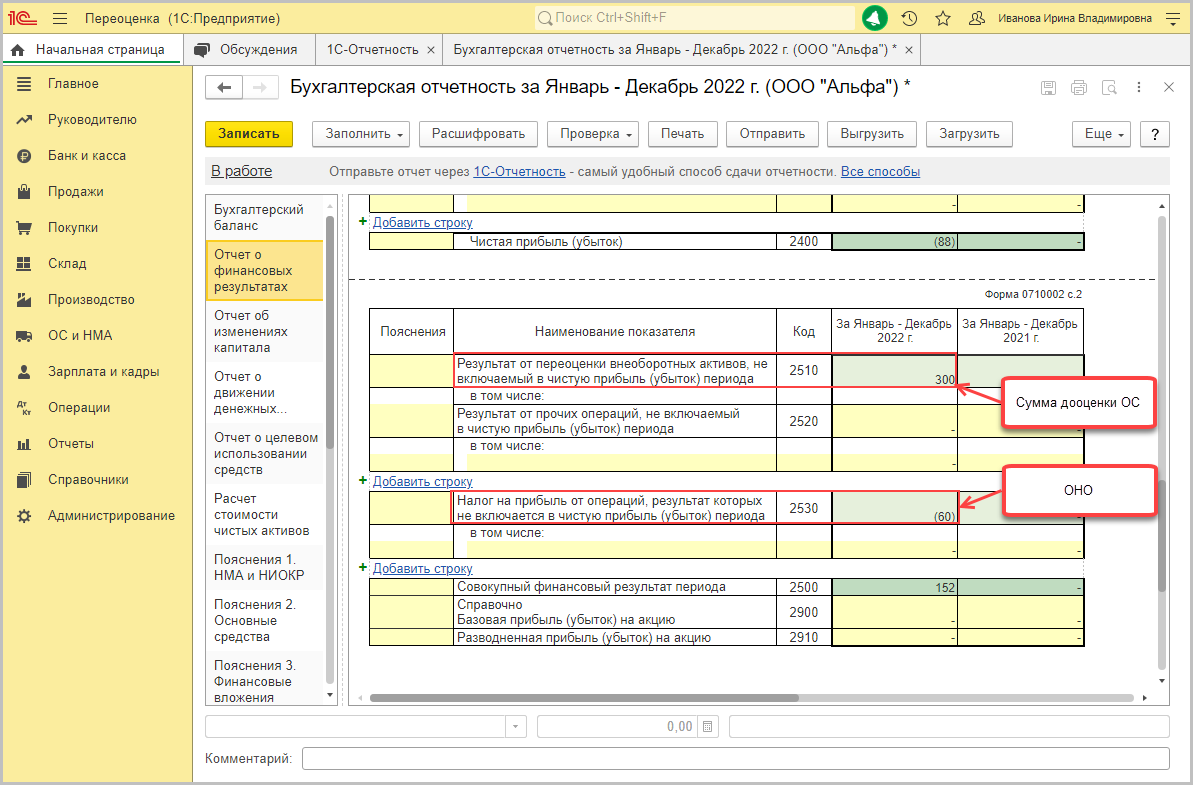Click the back arrow navigation button
This screenshot has width=1193, height=785.
coord(224,88)
